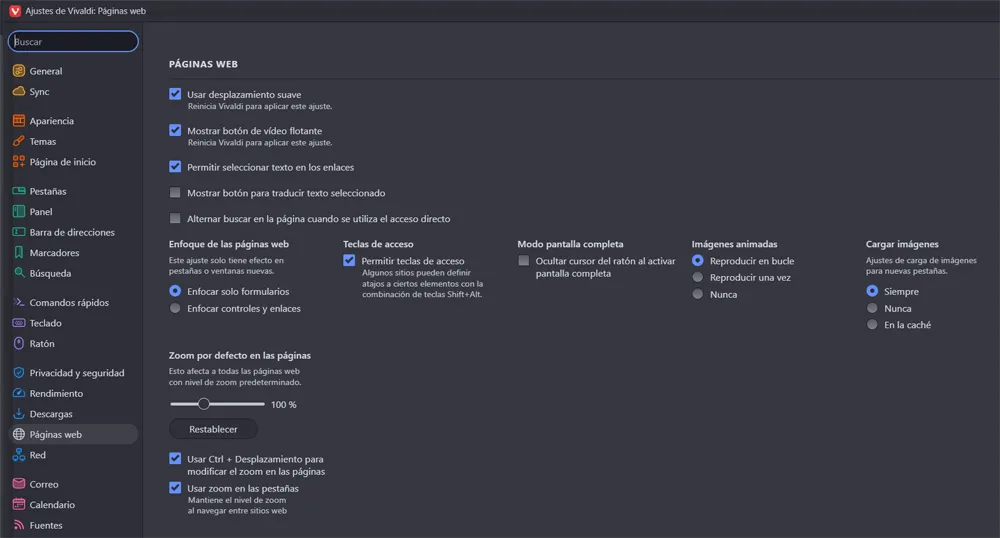Image resolution: width=1000 pixels, height=538 pixels.
Task: Select Enfocar solo formularios radio button
Action: coord(175,291)
